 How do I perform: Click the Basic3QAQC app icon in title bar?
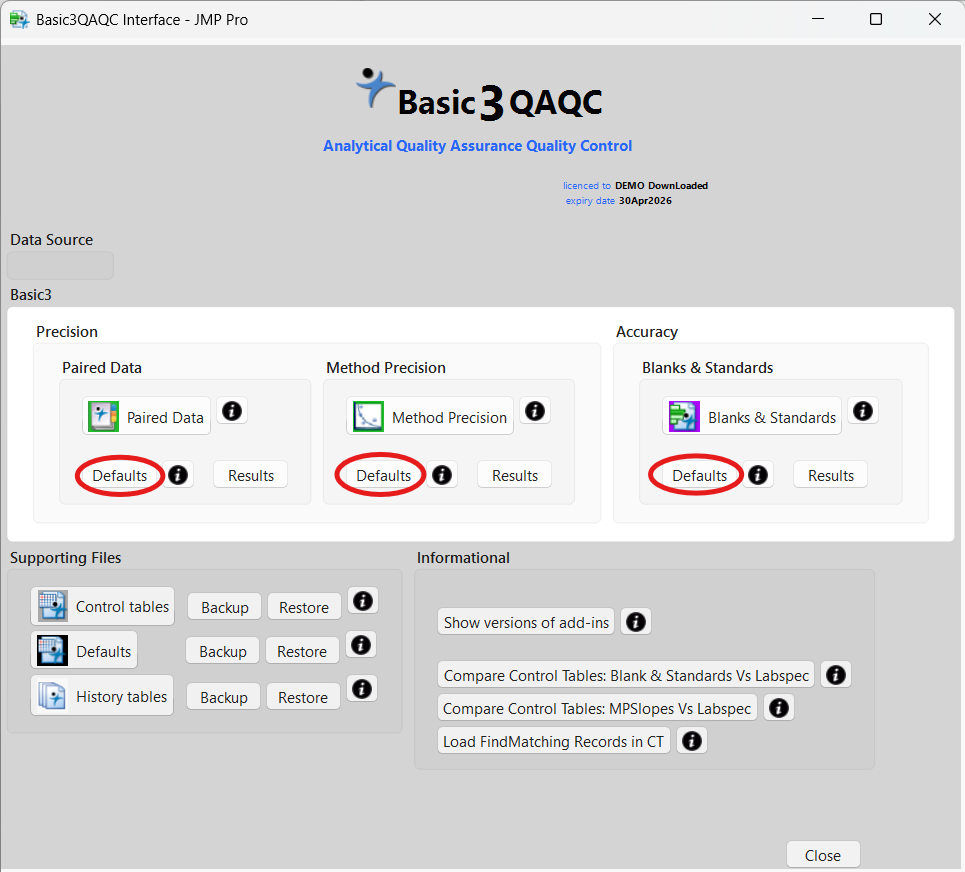click(18, 19)
